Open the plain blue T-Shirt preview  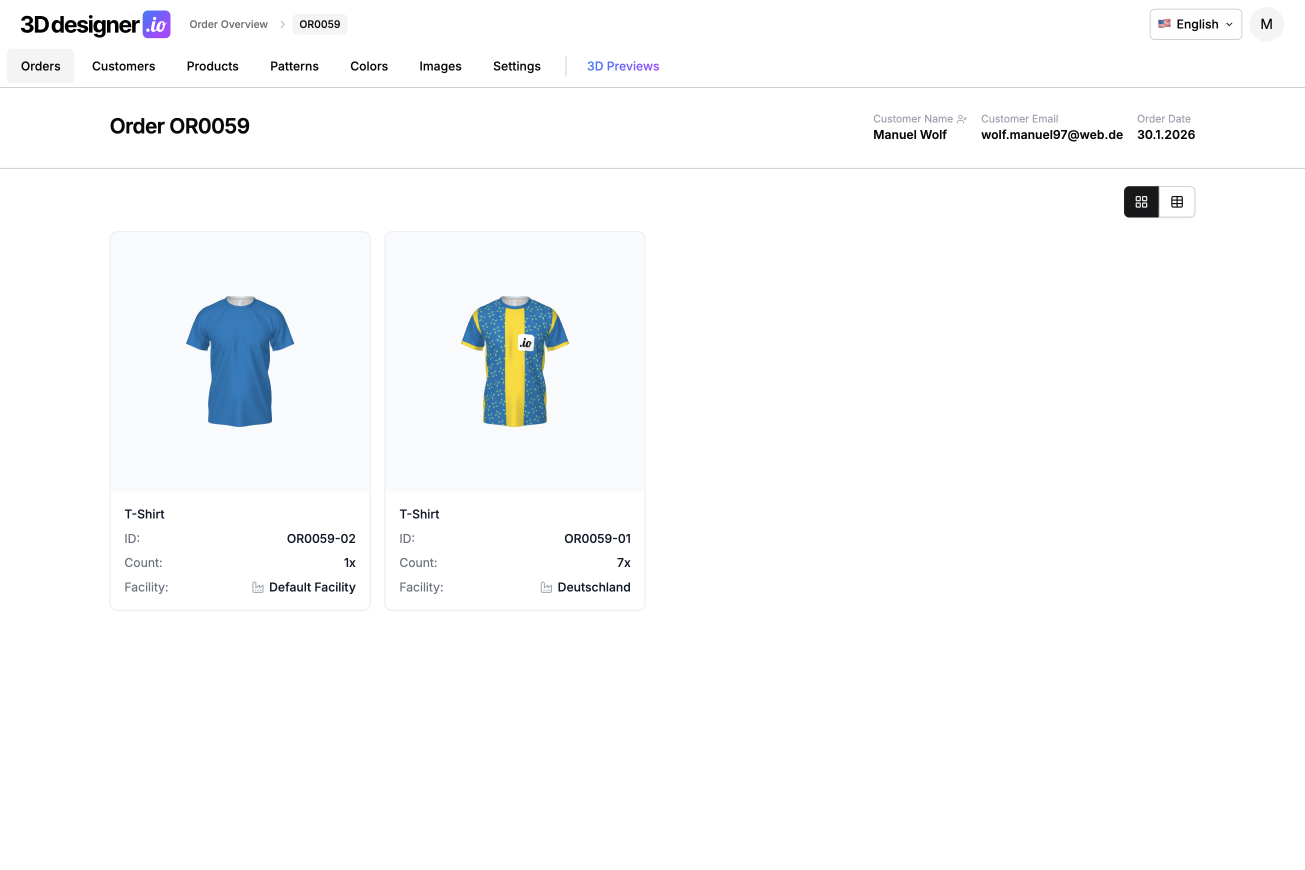[x=240, y=362]
